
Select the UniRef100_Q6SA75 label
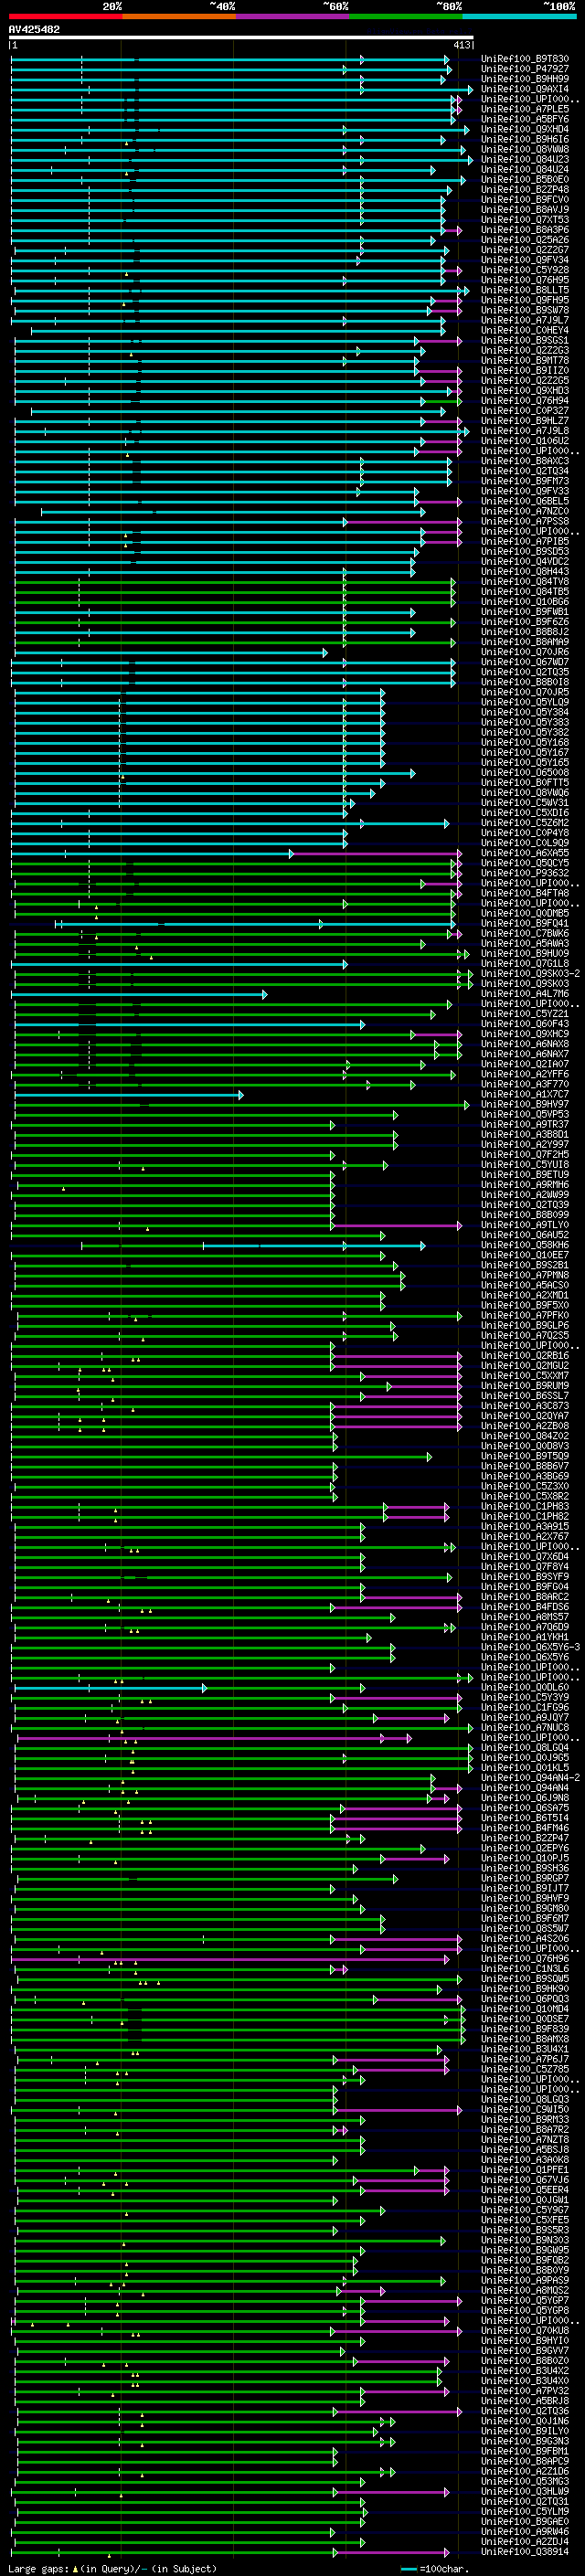coord(525,1808)
